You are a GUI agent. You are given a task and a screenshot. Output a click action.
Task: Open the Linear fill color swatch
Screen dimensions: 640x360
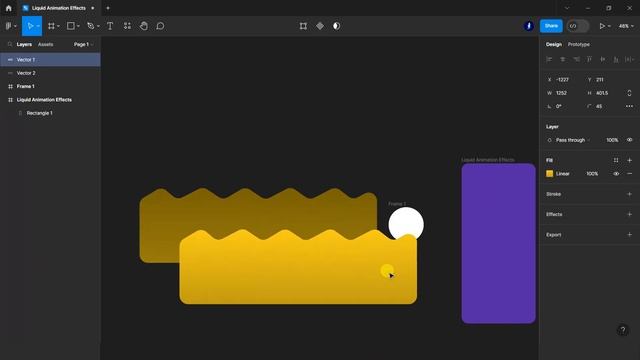(549, 174)
